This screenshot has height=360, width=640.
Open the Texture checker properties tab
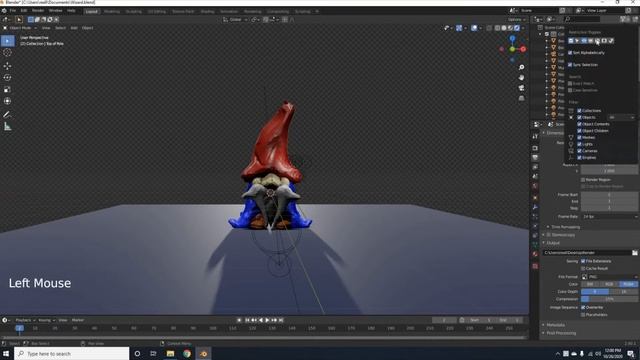click(x=535, y=266)
